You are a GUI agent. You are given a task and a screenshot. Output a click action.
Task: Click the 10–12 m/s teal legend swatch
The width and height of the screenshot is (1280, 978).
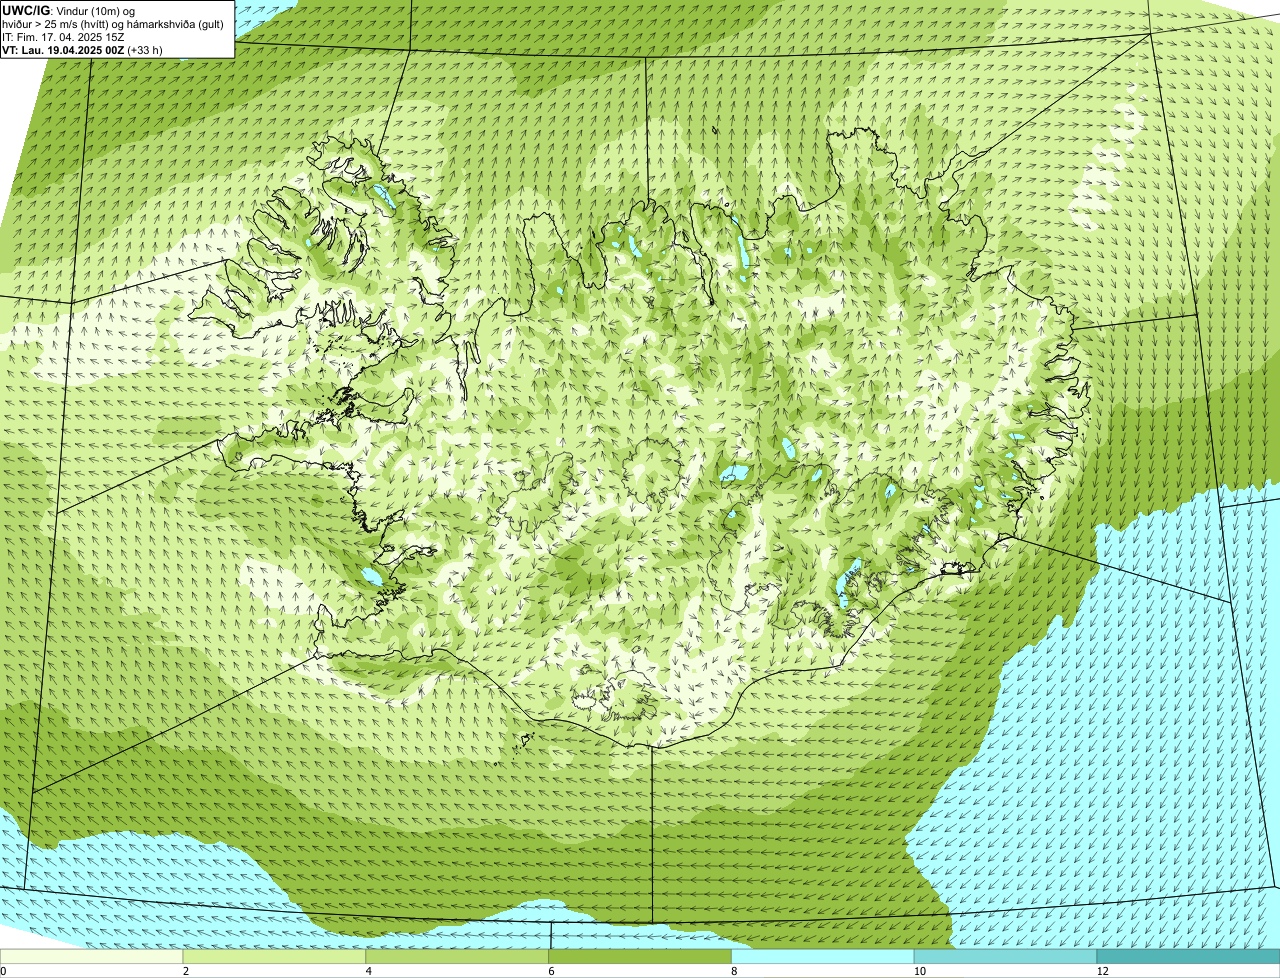[x=1006, y=956]
